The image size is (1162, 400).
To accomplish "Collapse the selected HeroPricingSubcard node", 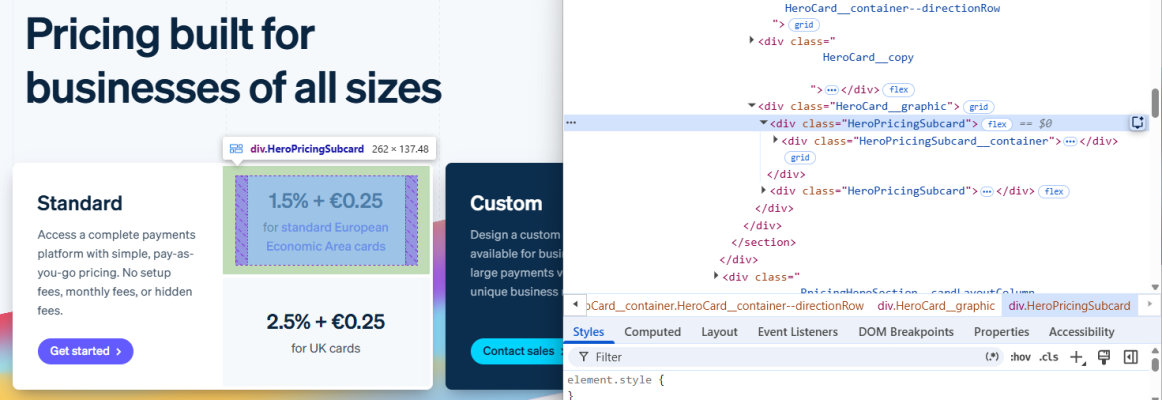I will click(x=764, y=124).
